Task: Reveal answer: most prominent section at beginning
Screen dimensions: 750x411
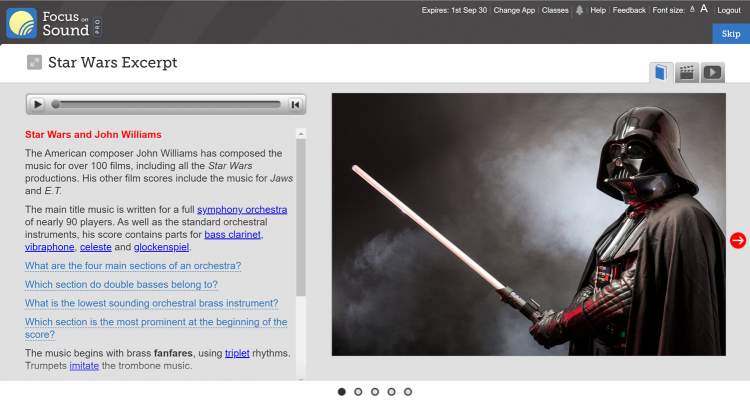Action: click(x=156, y=328)
